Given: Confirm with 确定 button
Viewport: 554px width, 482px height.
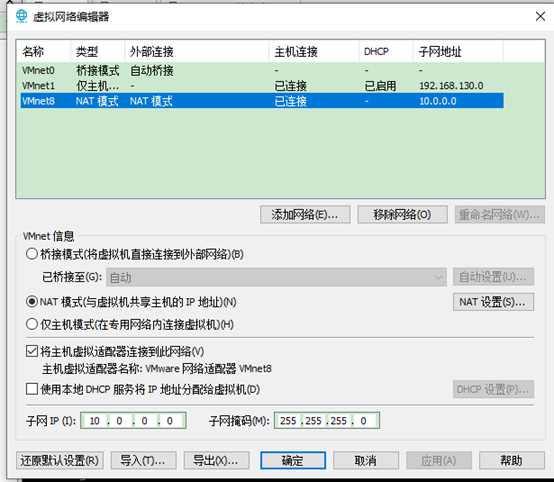Looking at the screenshot, I should pos(293,460).
